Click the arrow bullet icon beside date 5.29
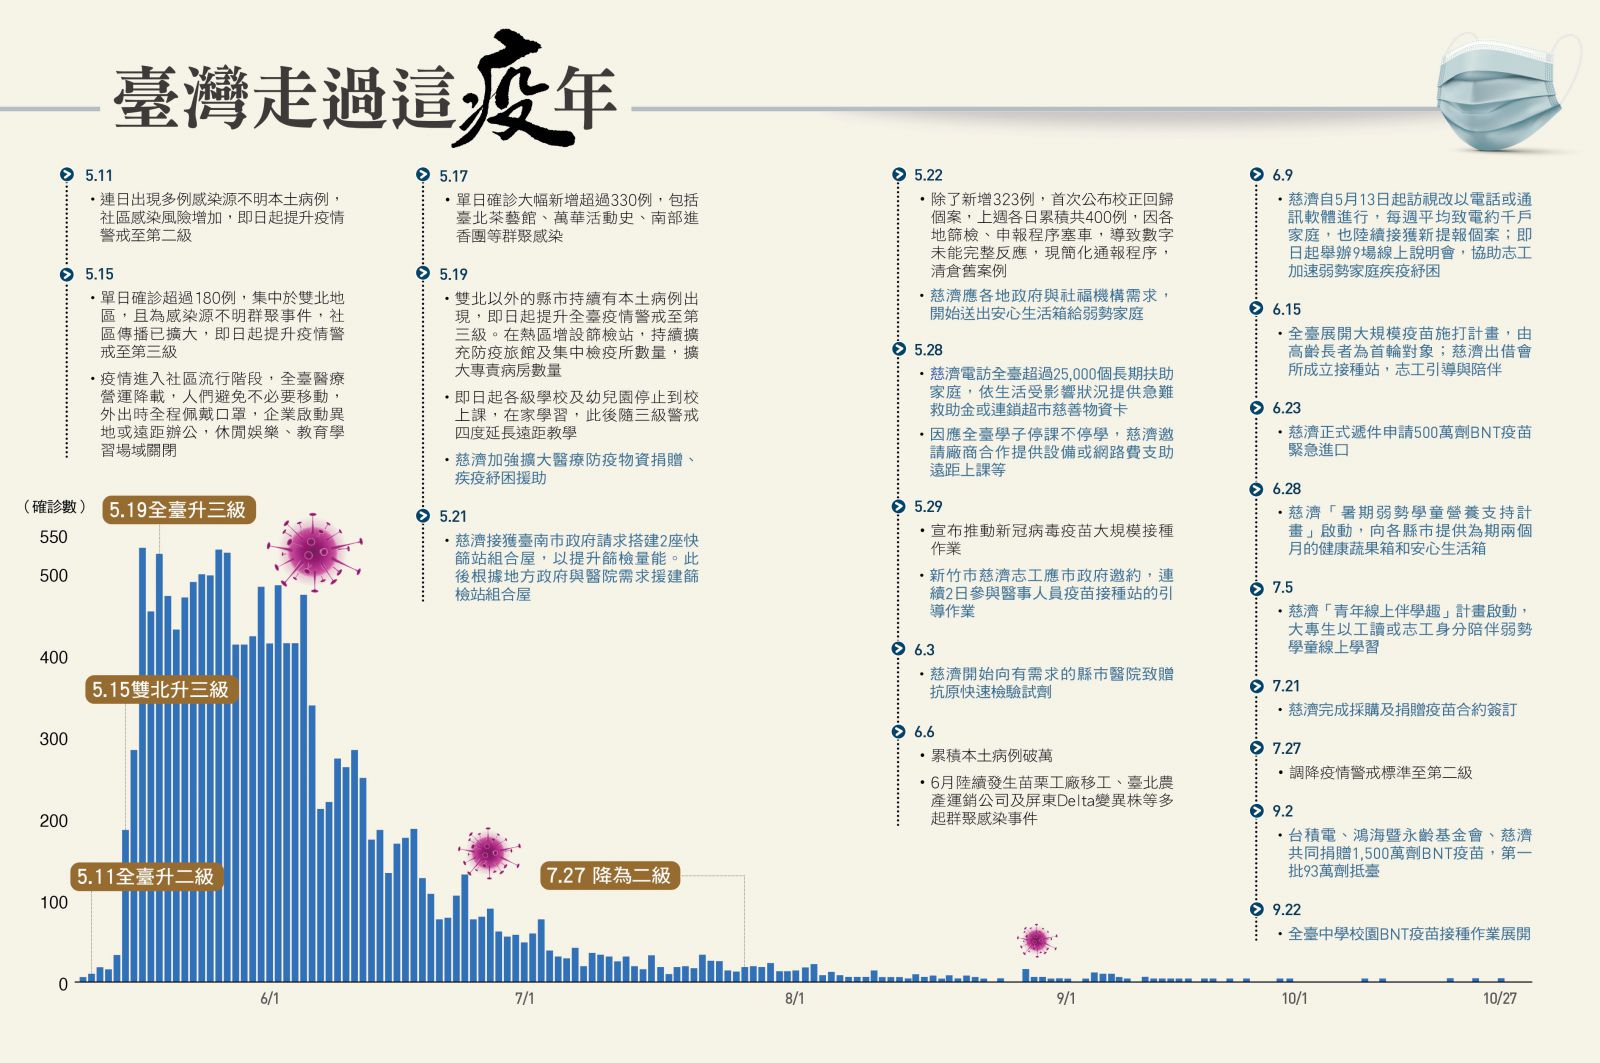Screen dimensions: 1600x1063 899,507
